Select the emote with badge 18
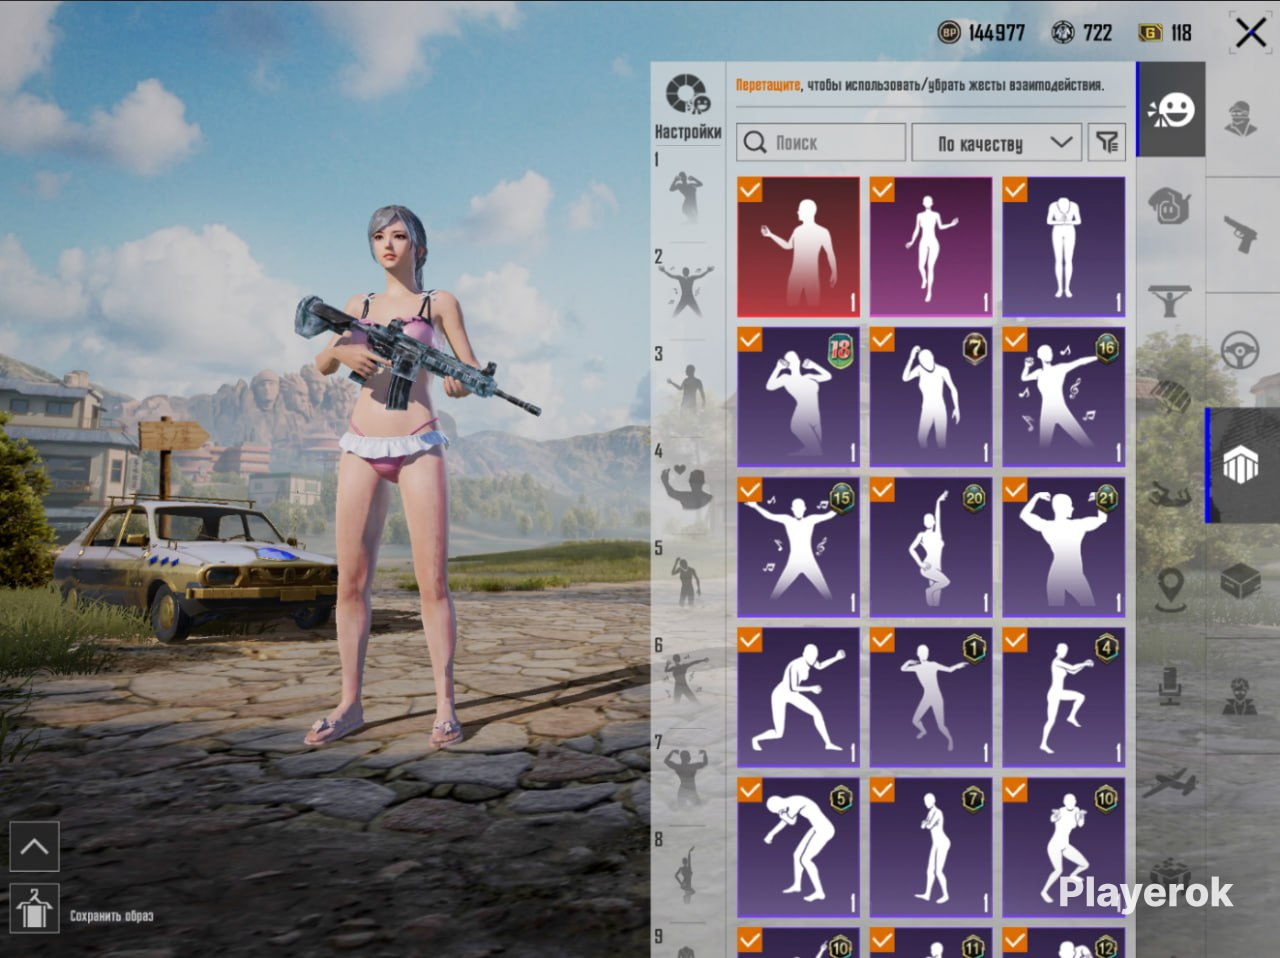This screenshot has height=958, width=1280. [798, 397]
